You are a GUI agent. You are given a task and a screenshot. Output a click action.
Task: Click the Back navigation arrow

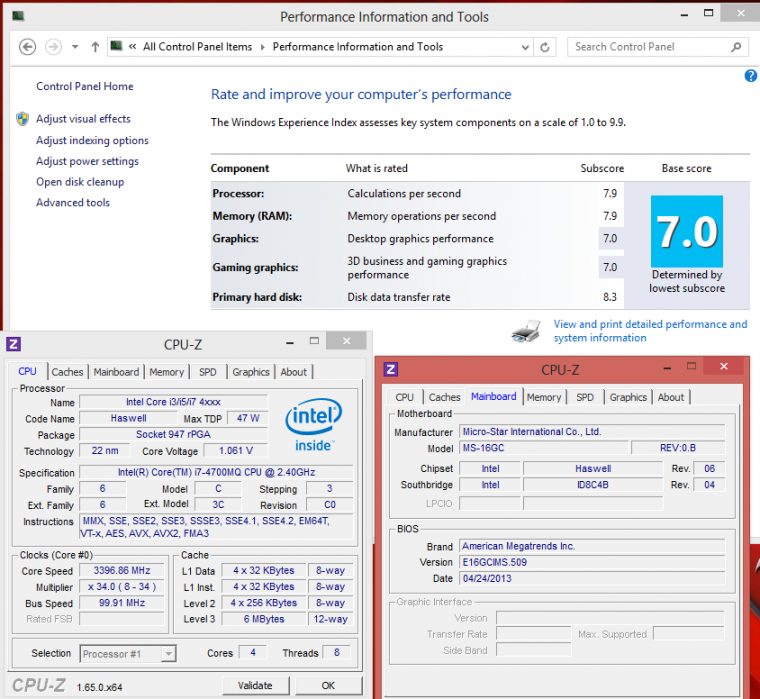click(x=28, y=47)
